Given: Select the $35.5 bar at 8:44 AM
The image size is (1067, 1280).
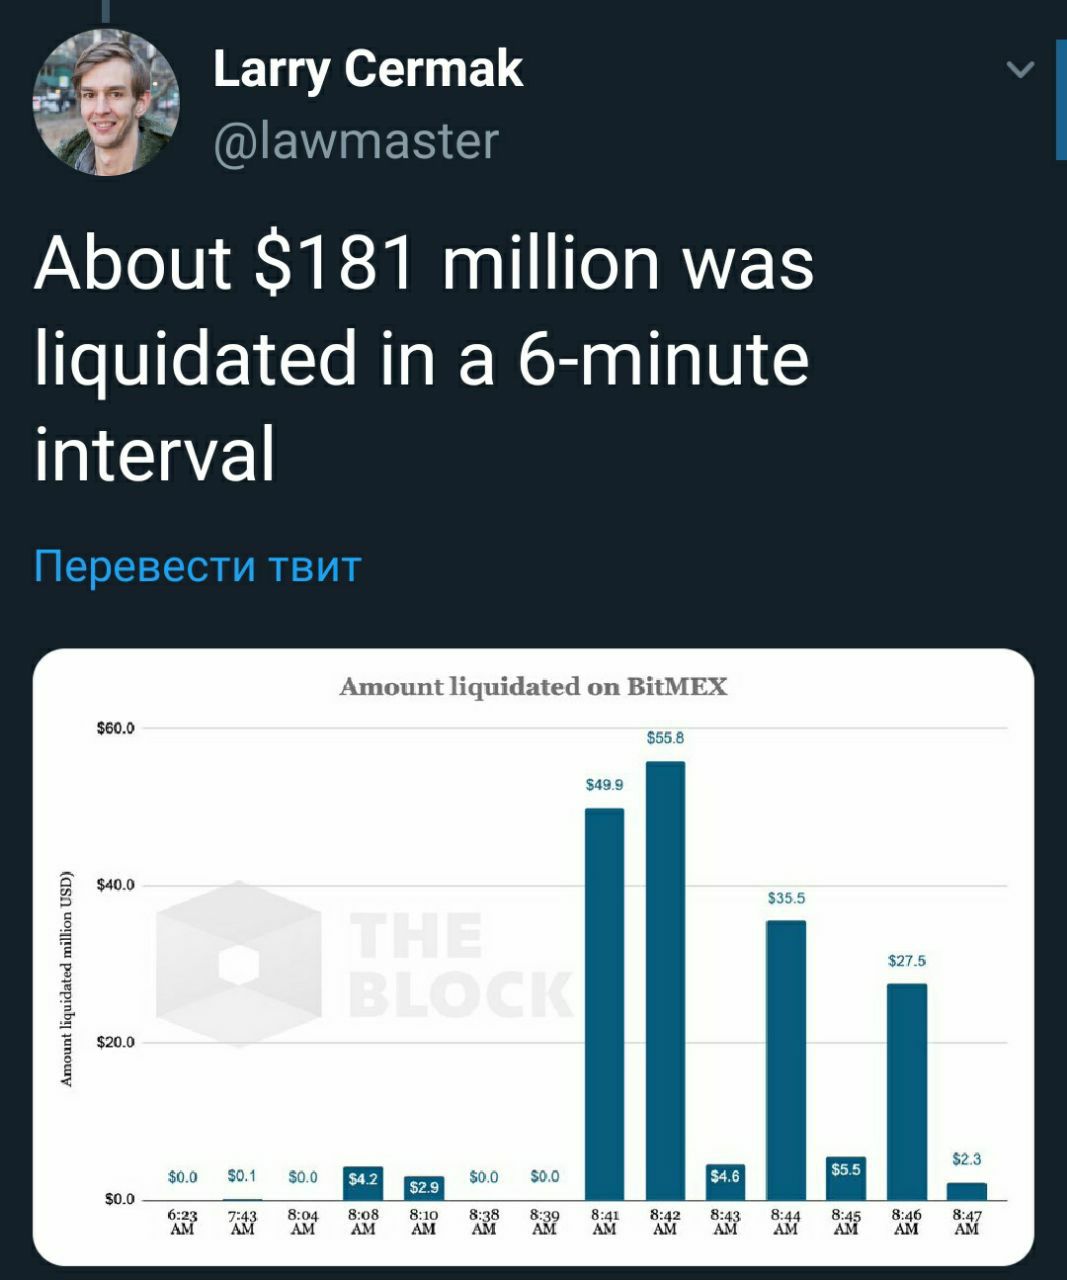Looking at the screenshot, I should (786, 1060).
